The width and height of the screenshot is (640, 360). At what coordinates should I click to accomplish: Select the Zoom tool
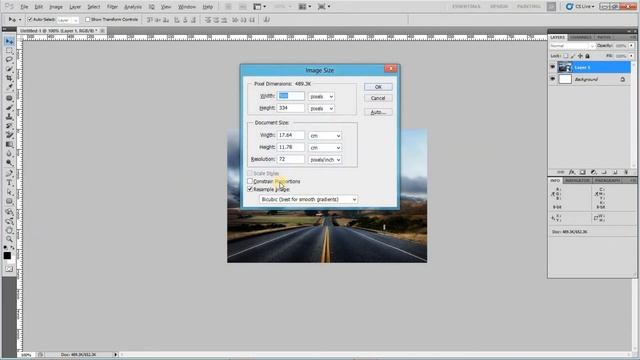coord(9,240)
